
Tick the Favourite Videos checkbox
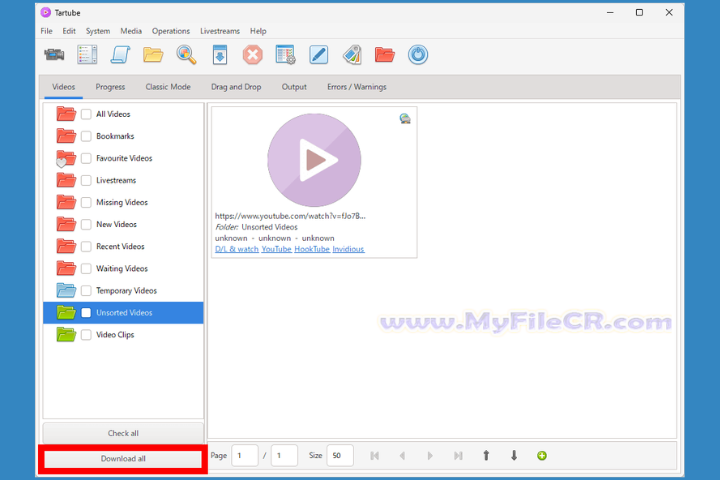86,158
